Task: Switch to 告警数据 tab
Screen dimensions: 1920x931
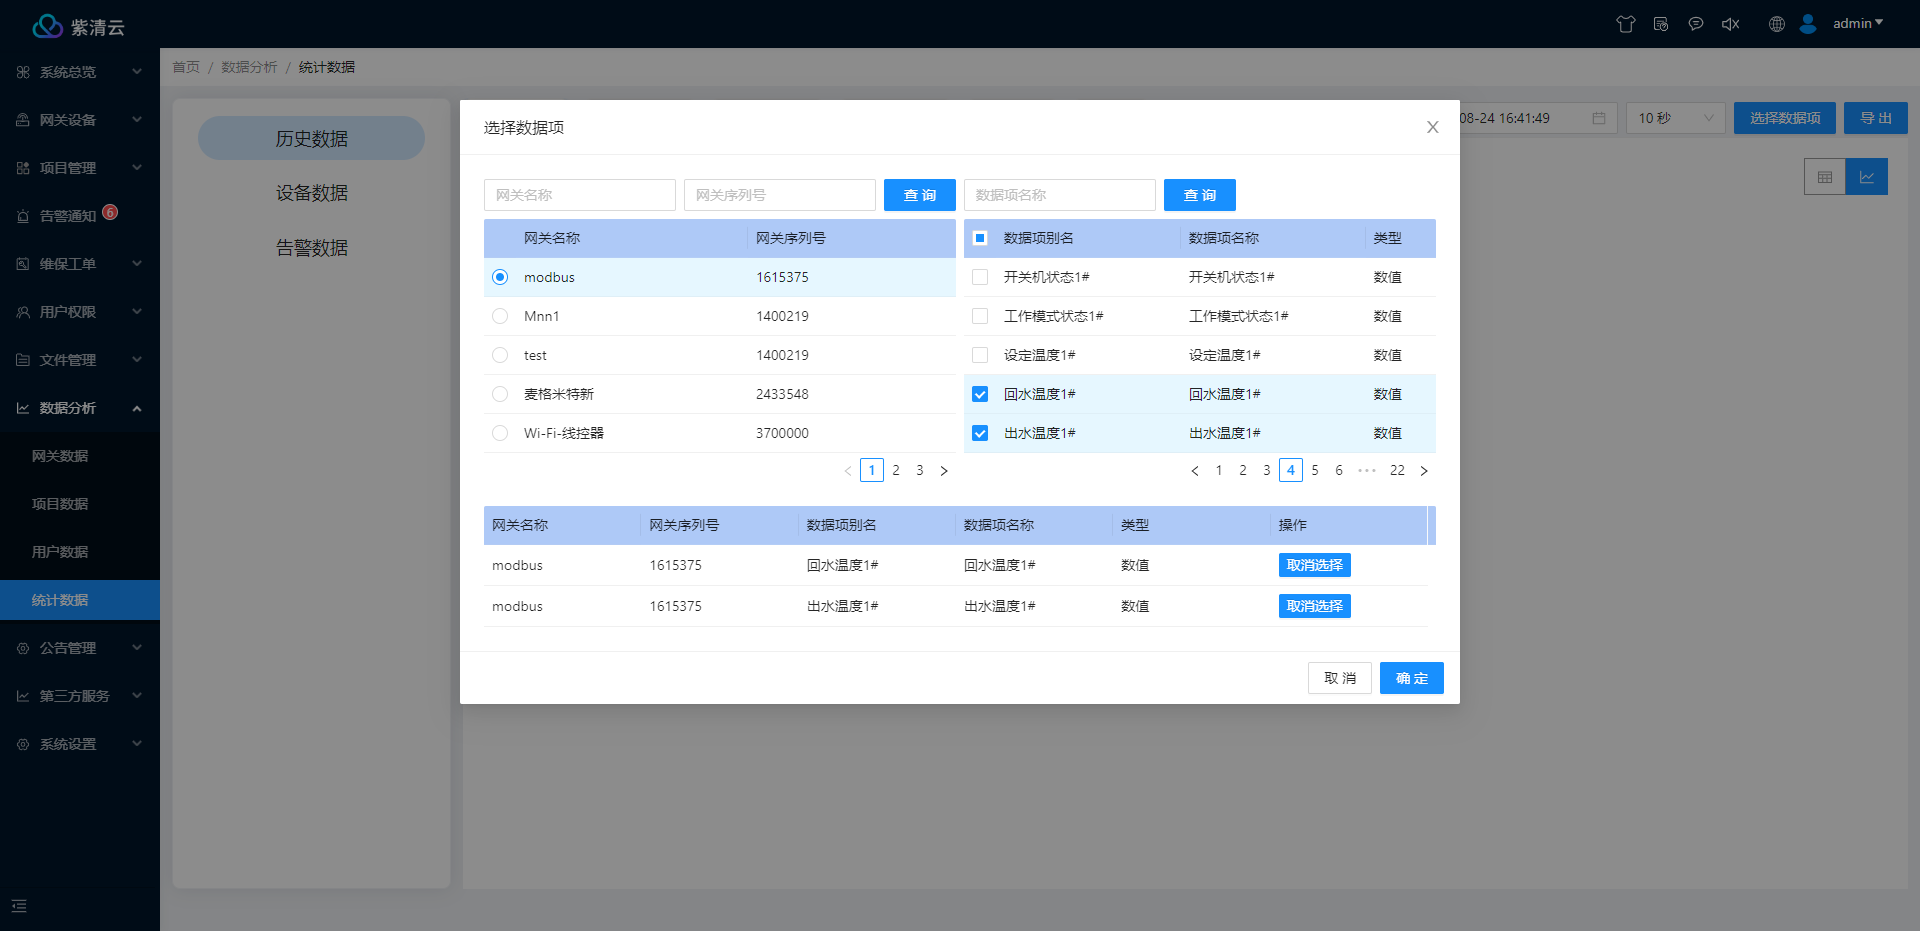Action: [311, 248]
